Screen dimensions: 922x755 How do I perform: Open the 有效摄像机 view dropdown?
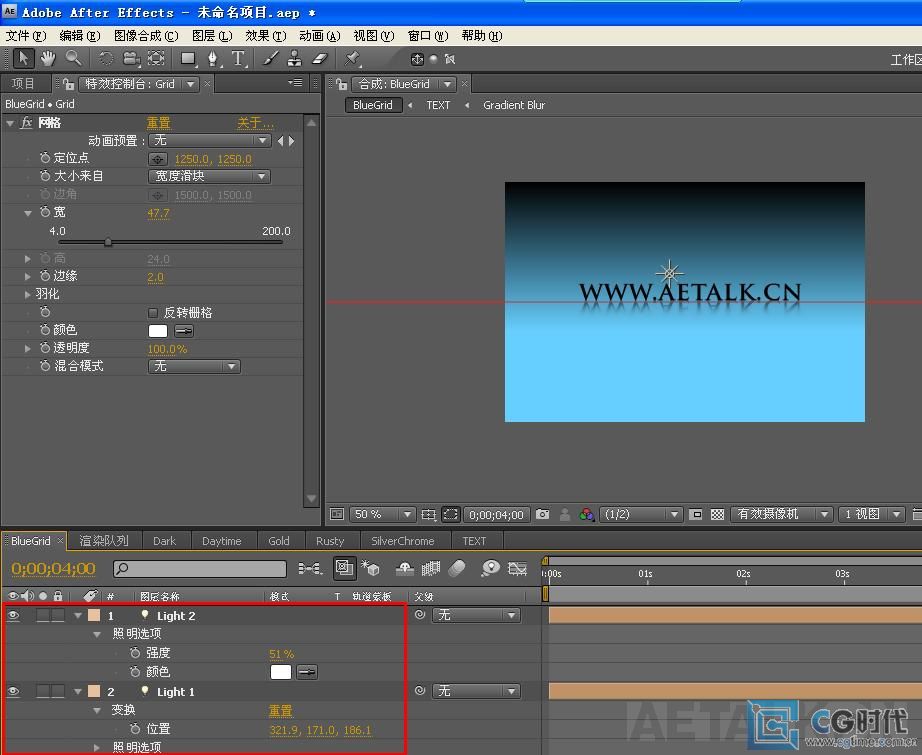pos(781,515)
